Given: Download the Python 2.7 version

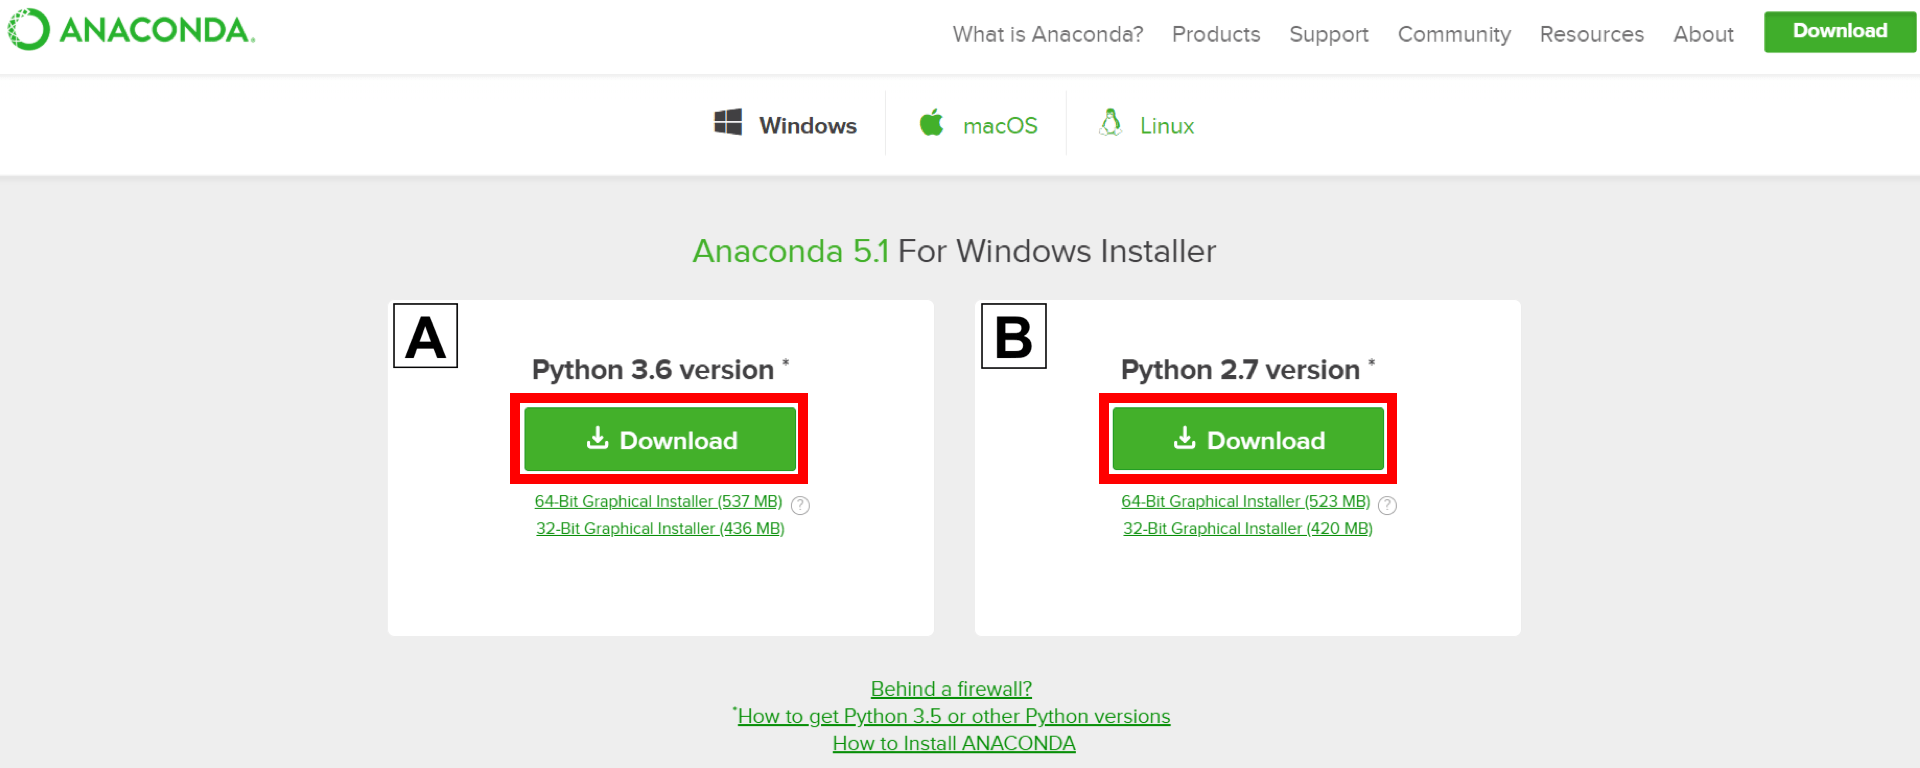Looking at the screenshot, I should point(1247,440).
